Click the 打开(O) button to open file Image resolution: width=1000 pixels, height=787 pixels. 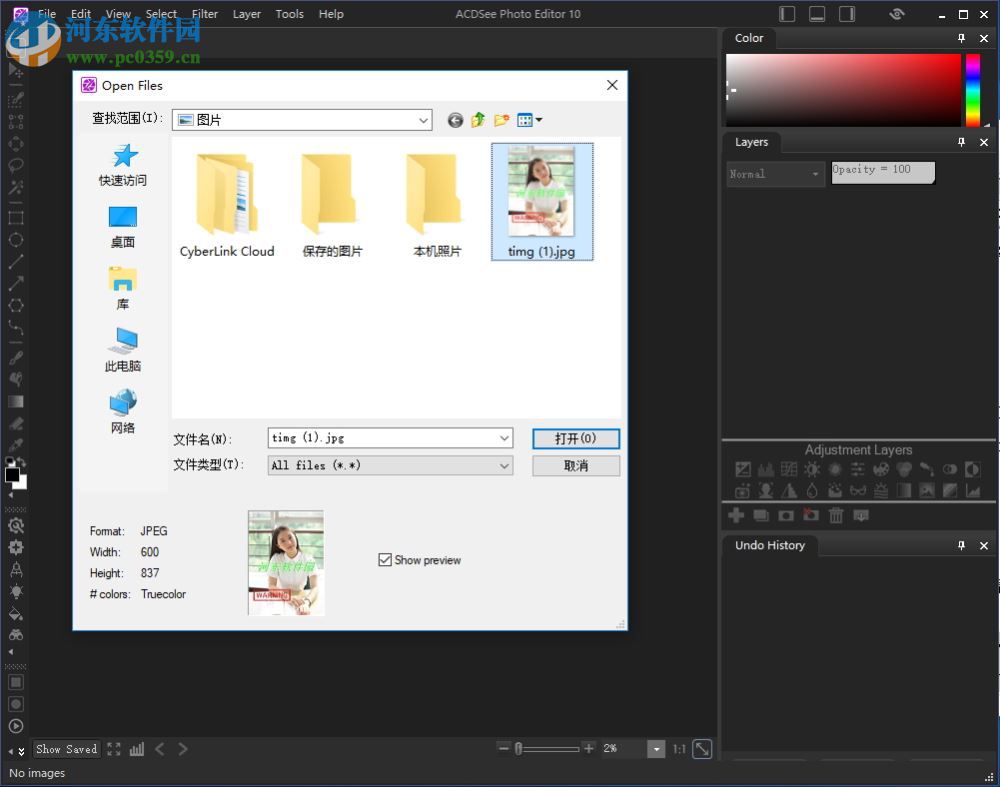click(x=575, y=438)
